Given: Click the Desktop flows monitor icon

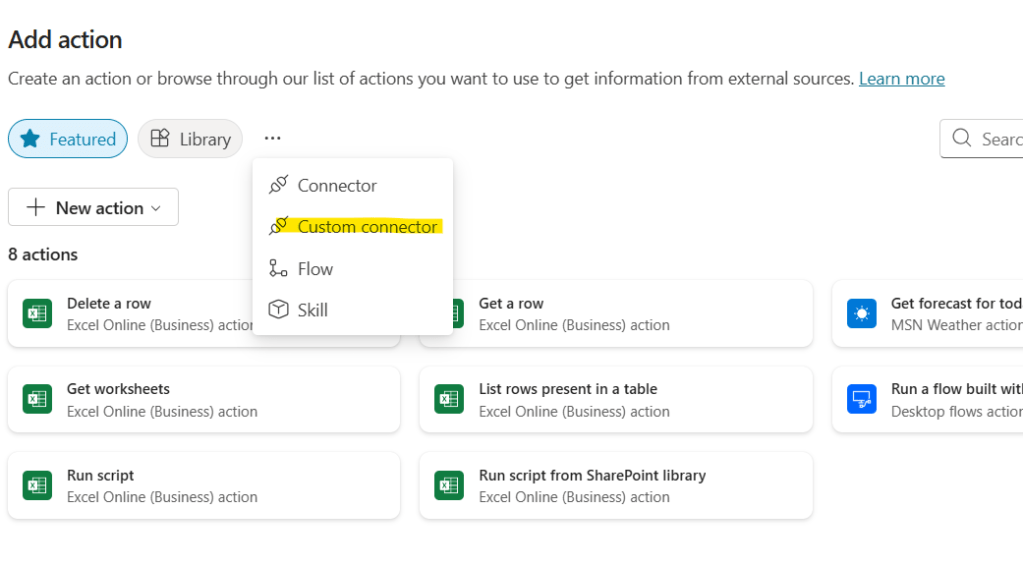Looking at the screenshot, I should (x=861, y=400).
